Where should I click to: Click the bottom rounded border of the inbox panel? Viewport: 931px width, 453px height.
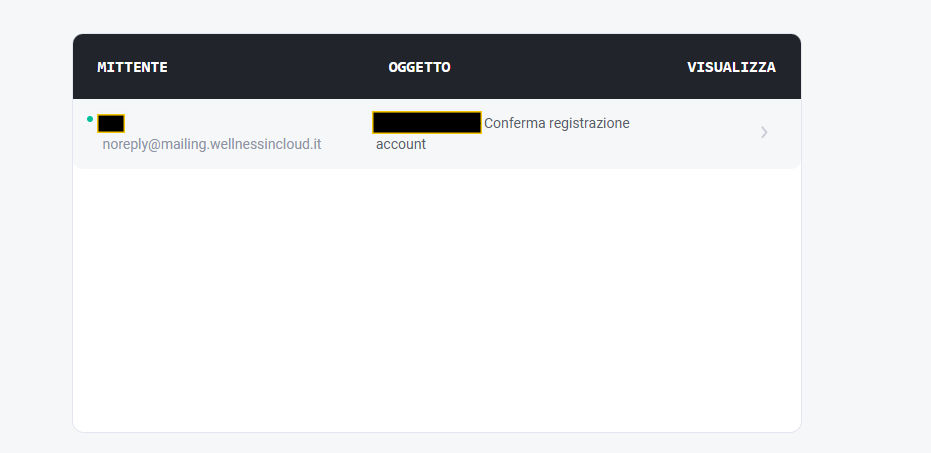[x=437, y=432]
